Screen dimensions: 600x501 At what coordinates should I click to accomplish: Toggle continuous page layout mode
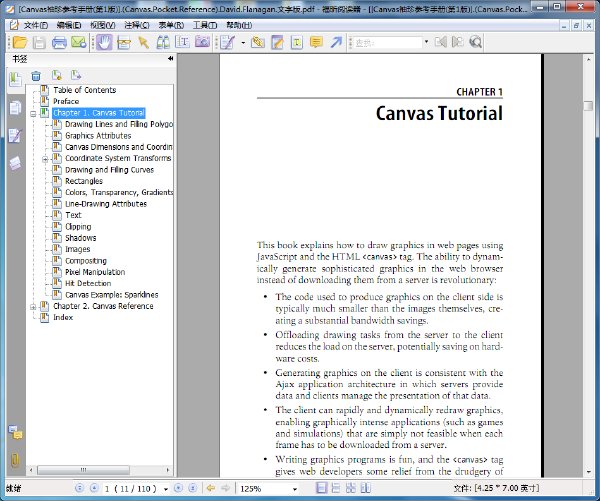336,488
